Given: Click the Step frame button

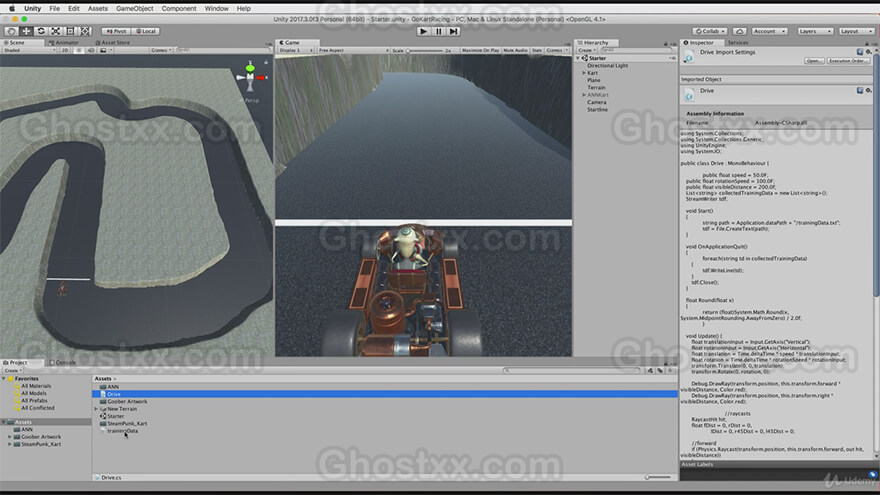Looking at the screenshot, I should coord(453,31).
